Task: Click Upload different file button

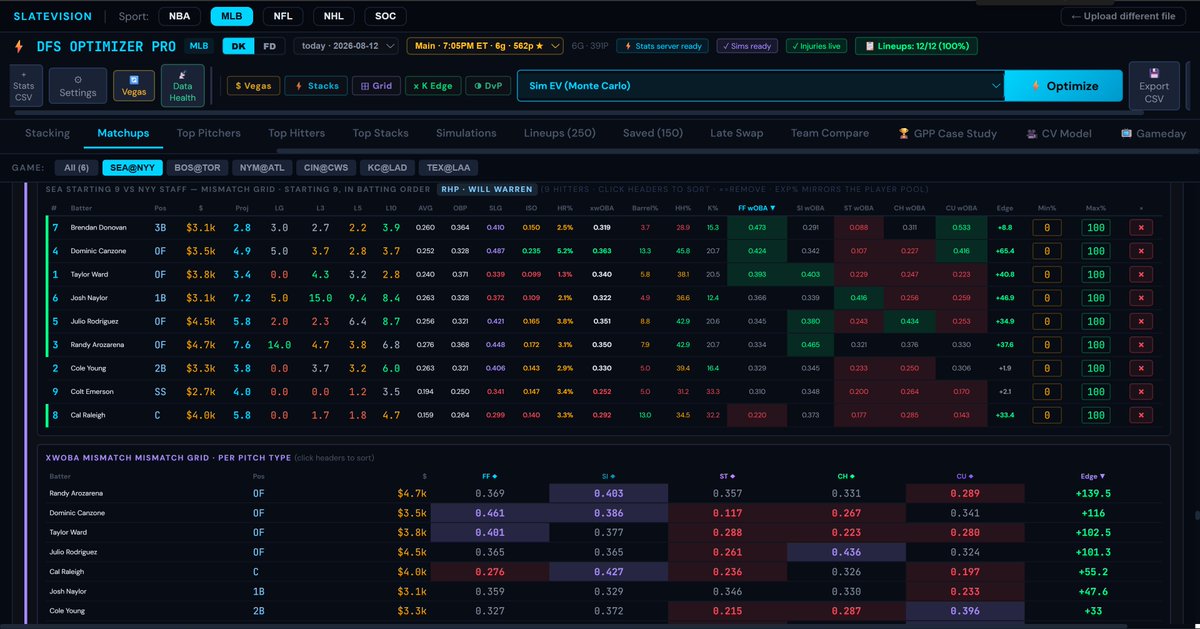Action: coord(1124,16)
